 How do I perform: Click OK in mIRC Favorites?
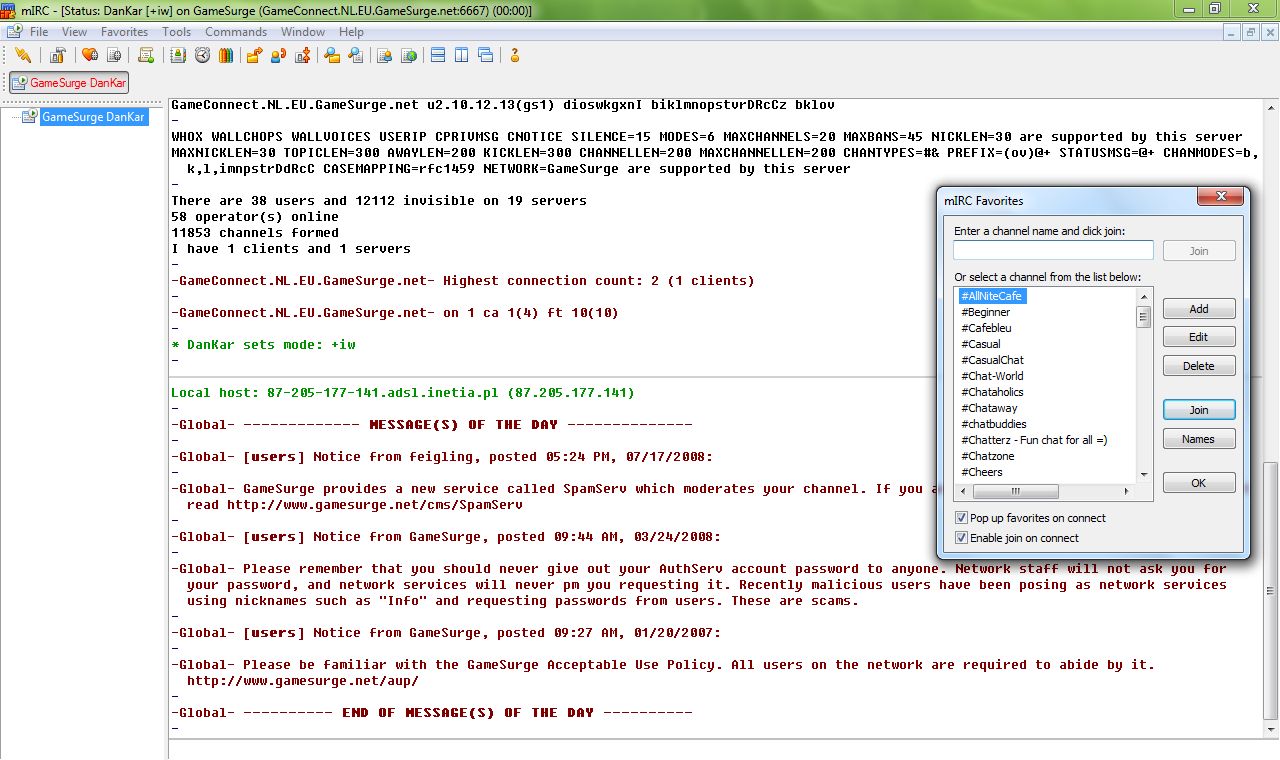coord(1199,483)
